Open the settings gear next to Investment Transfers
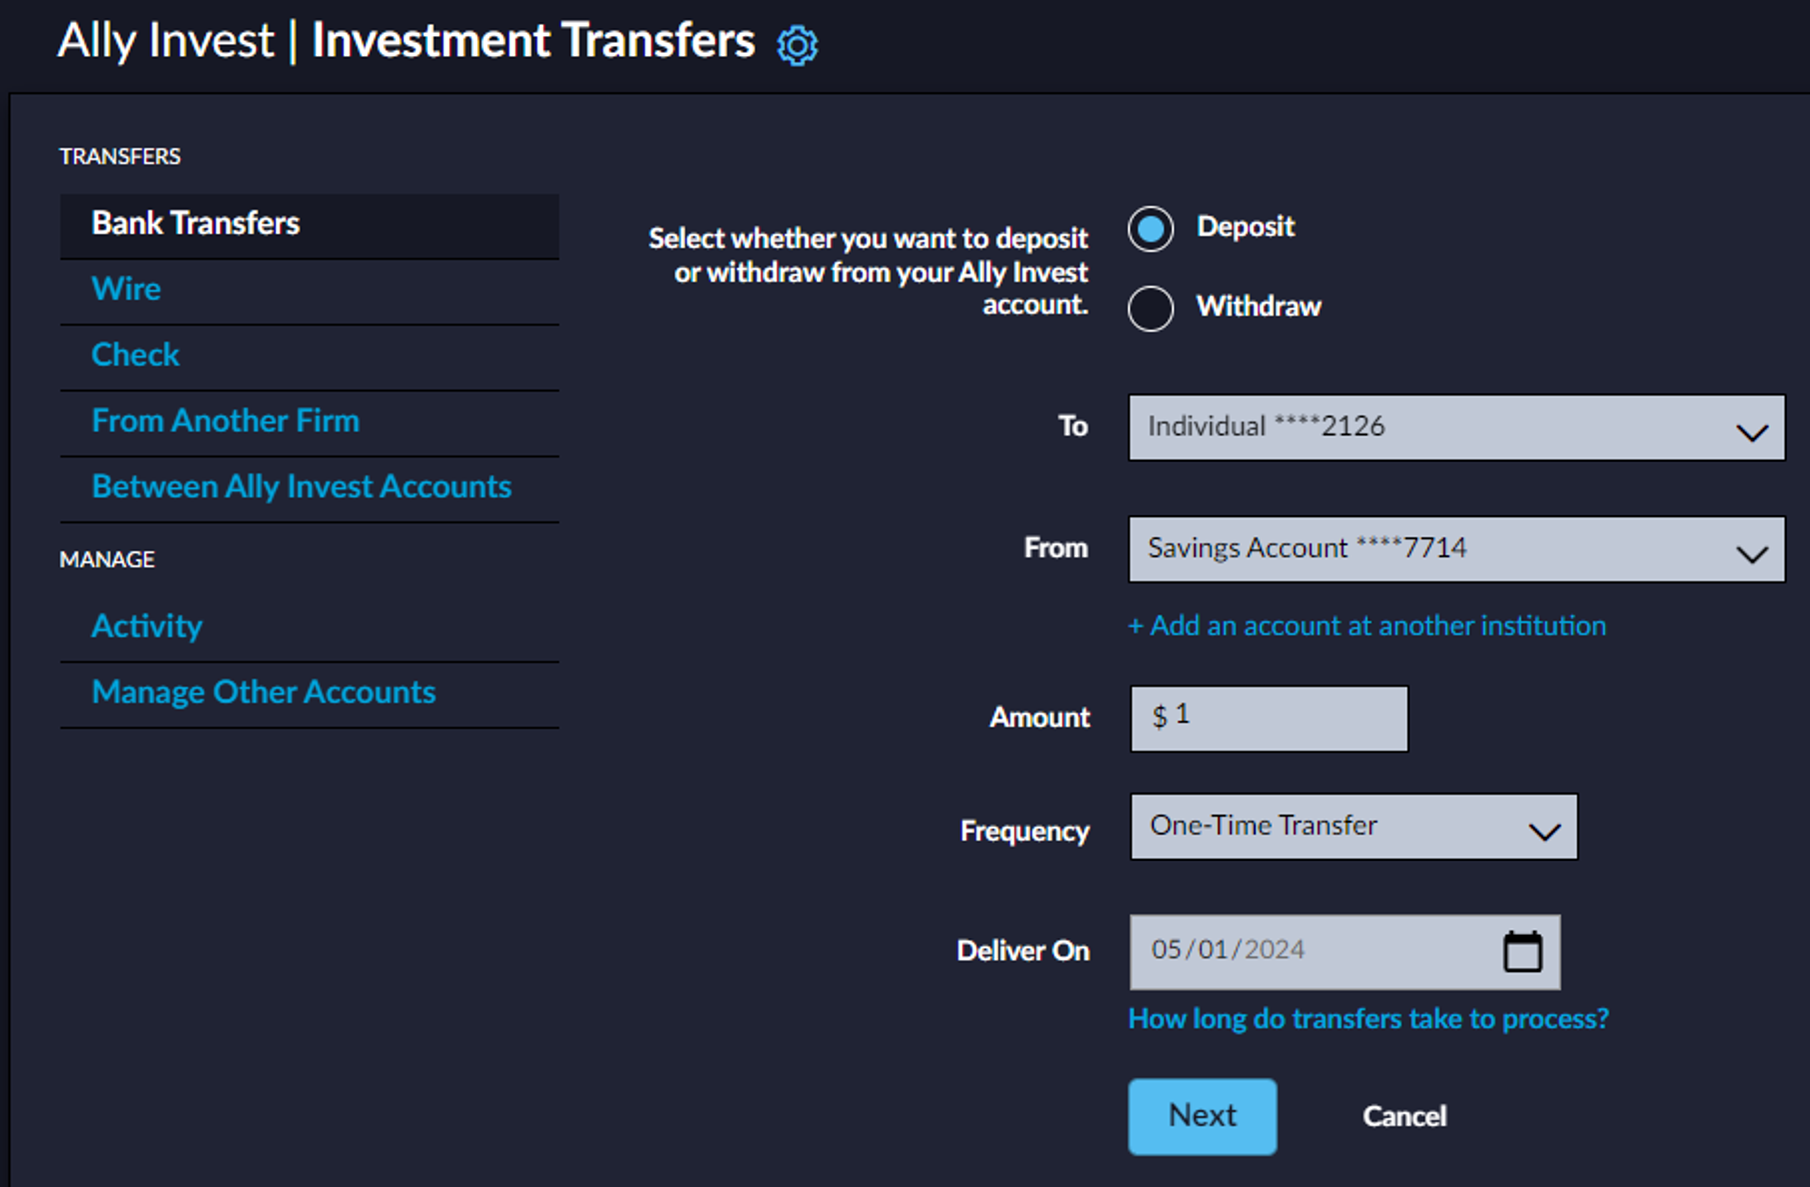Viewport: 1810px width, 1187px height. (797, 45)
